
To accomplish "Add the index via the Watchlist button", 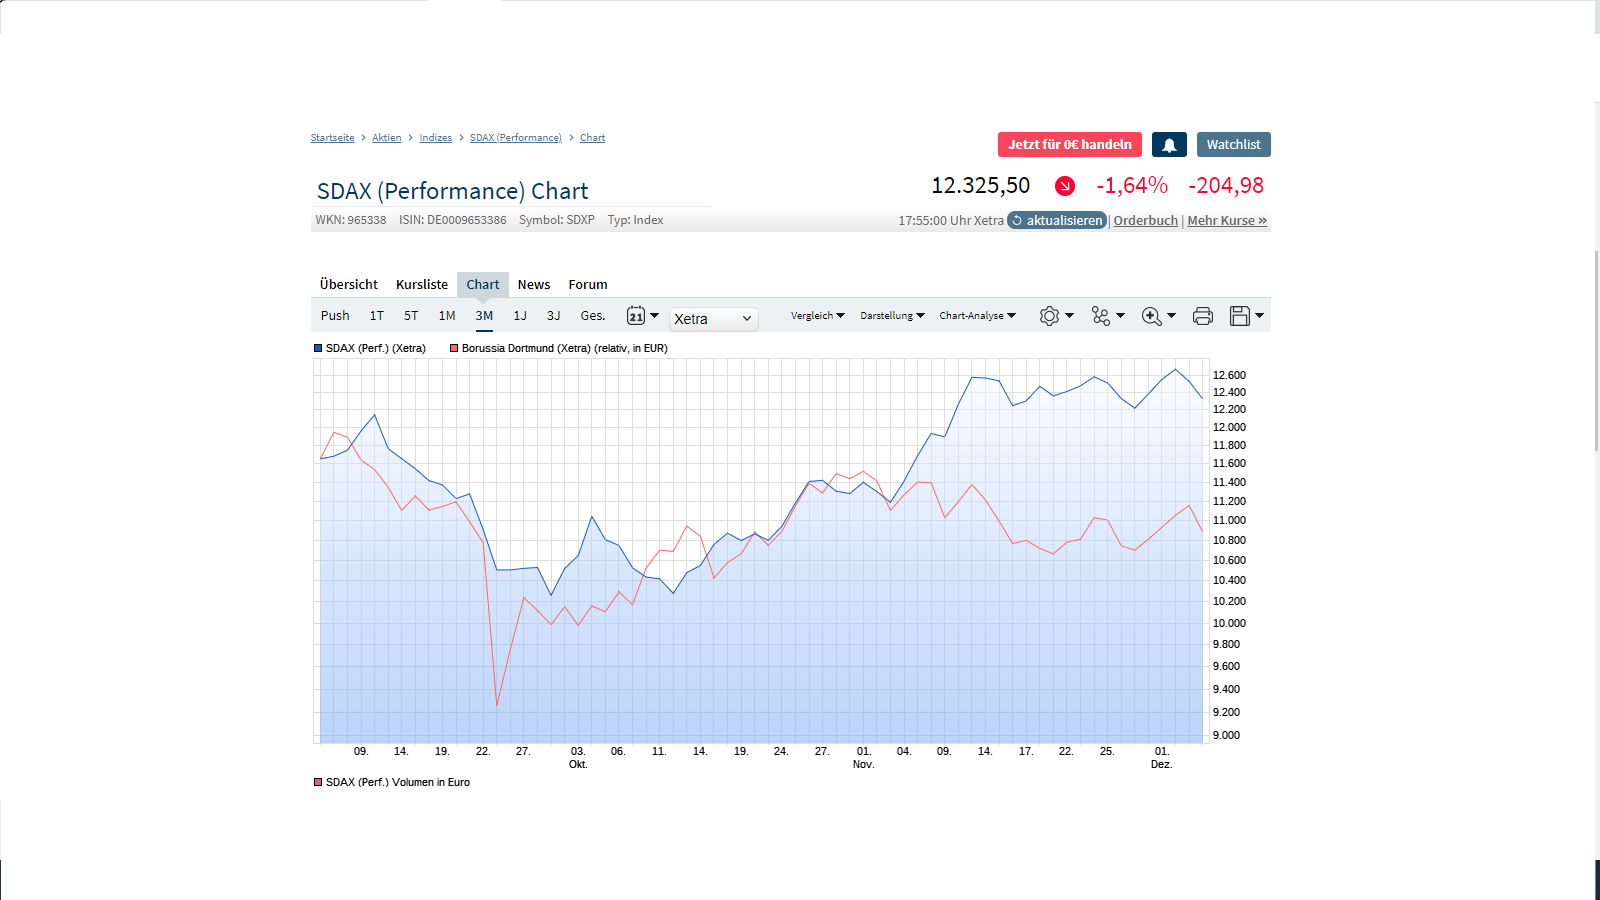I will coord(1234,145).
